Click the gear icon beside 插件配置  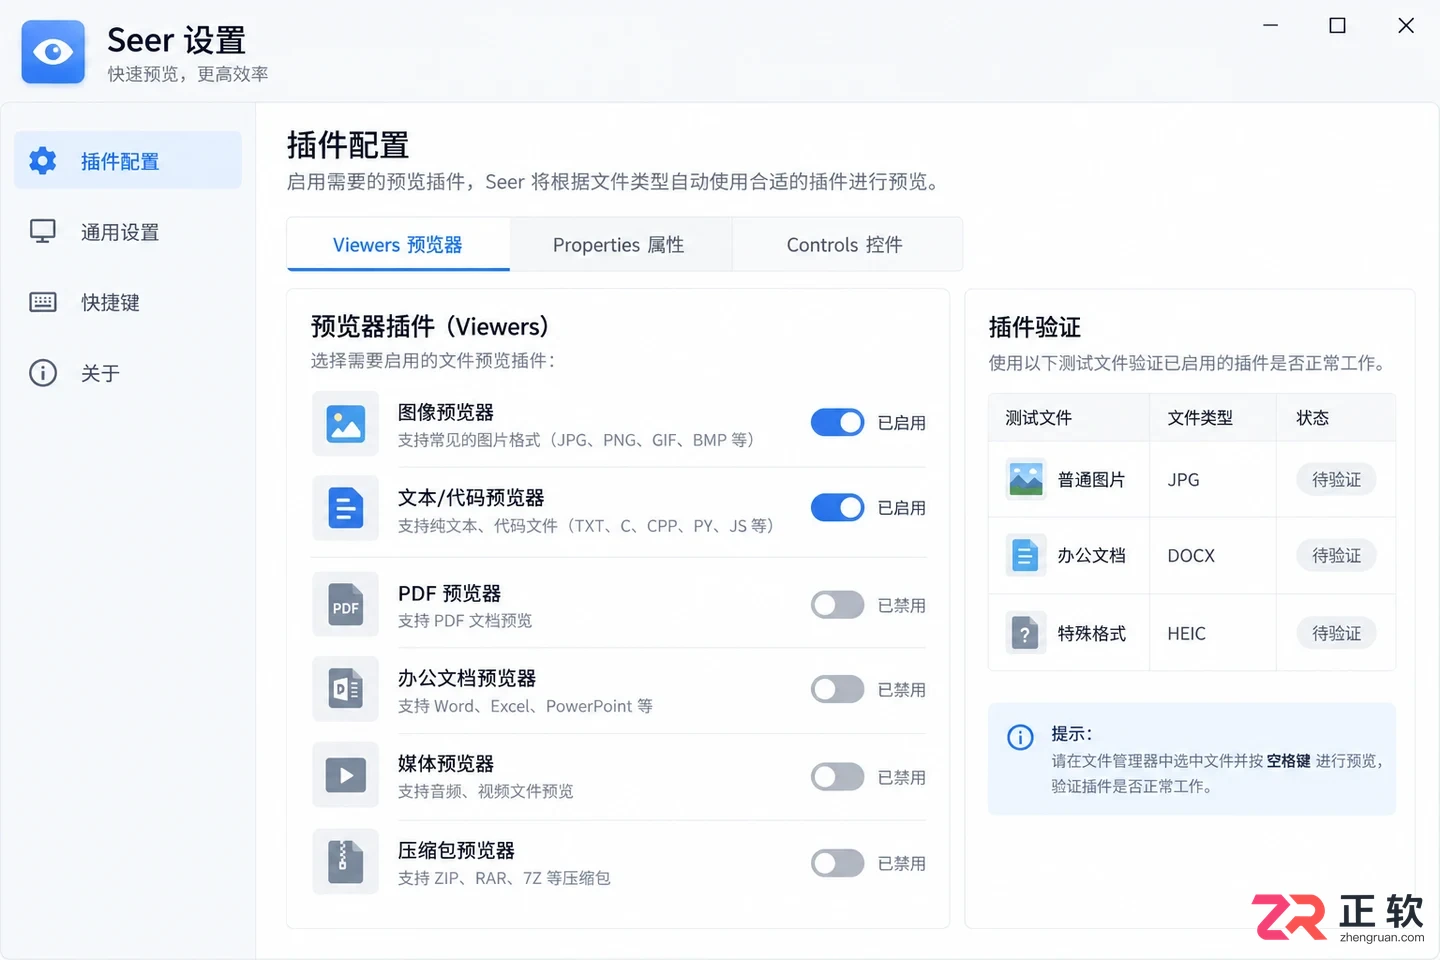43,160
